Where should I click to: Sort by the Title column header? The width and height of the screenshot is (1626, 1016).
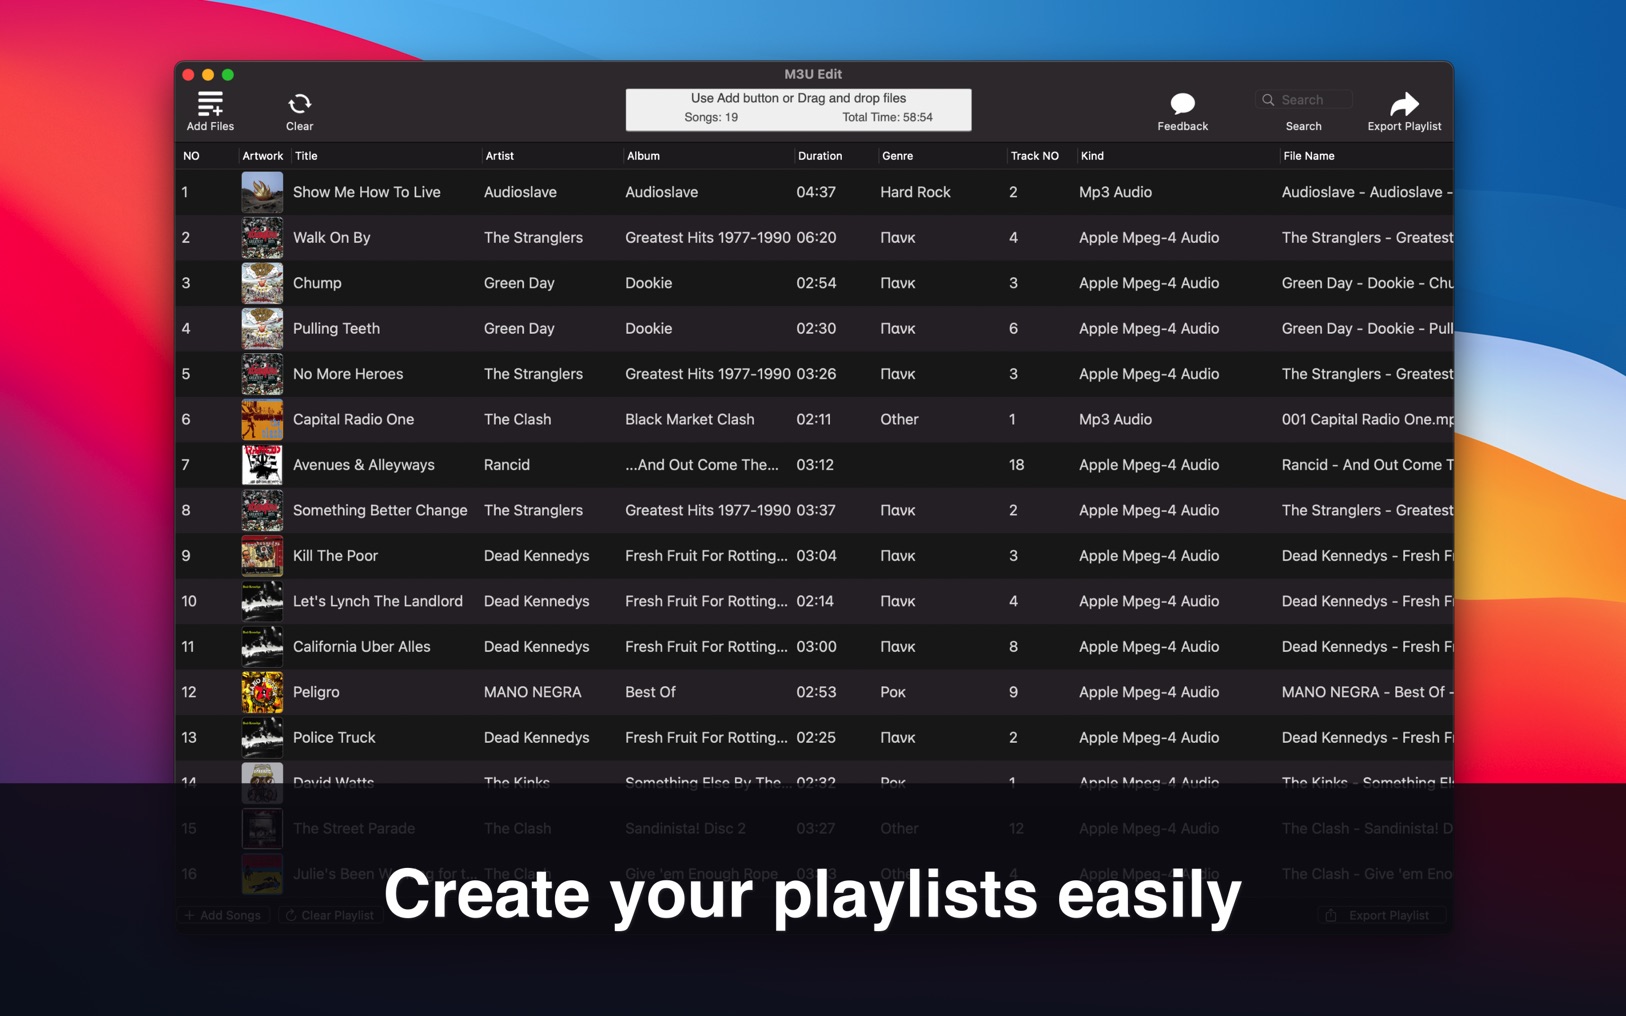(x=306, y=156)
